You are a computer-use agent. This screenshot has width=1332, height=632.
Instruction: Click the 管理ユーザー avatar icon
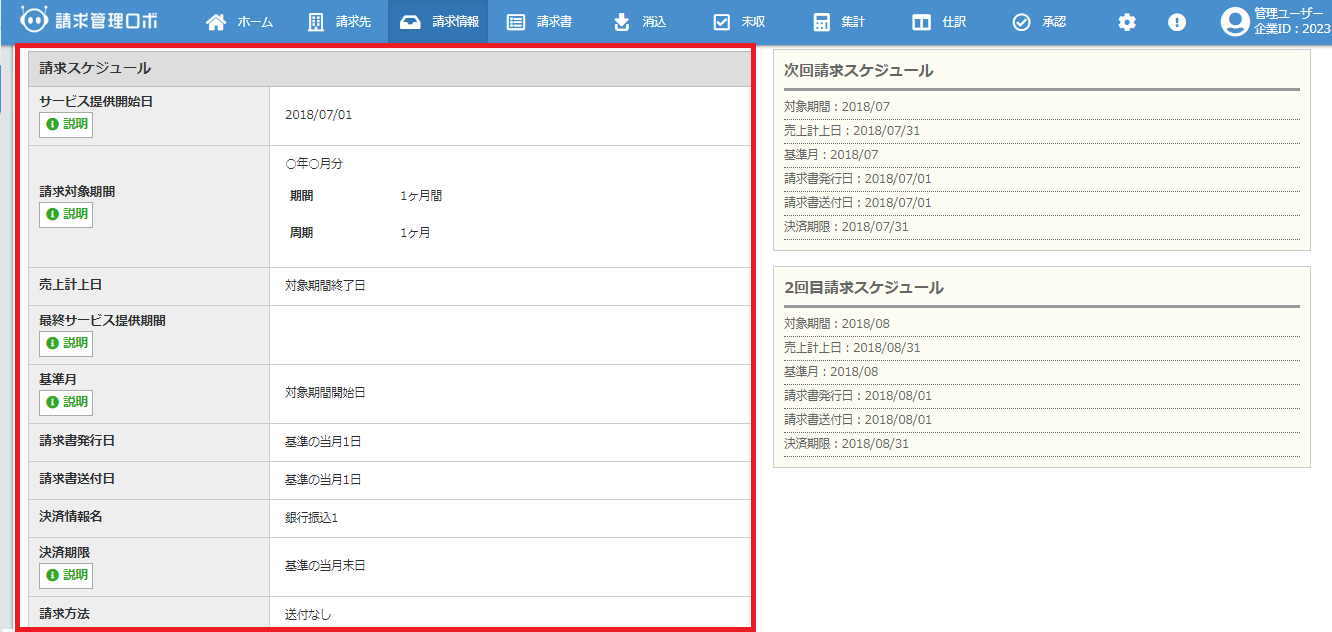click(x=1235, y=22)
